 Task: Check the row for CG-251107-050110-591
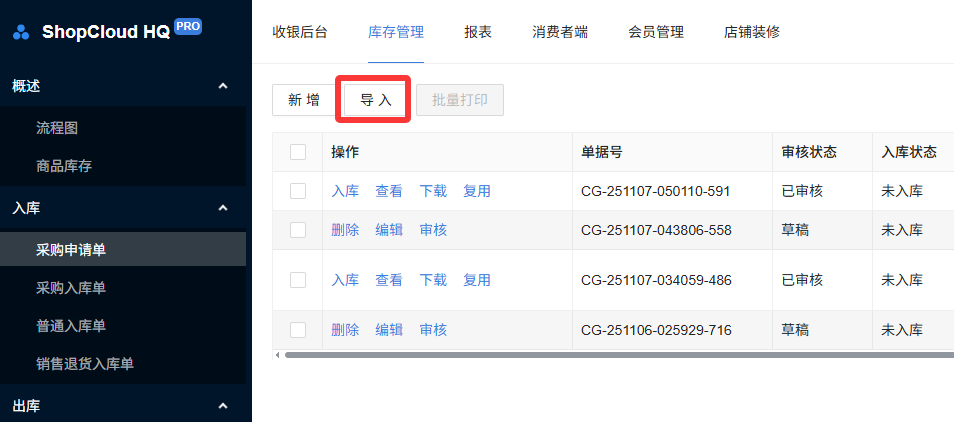tap(298, 191)
